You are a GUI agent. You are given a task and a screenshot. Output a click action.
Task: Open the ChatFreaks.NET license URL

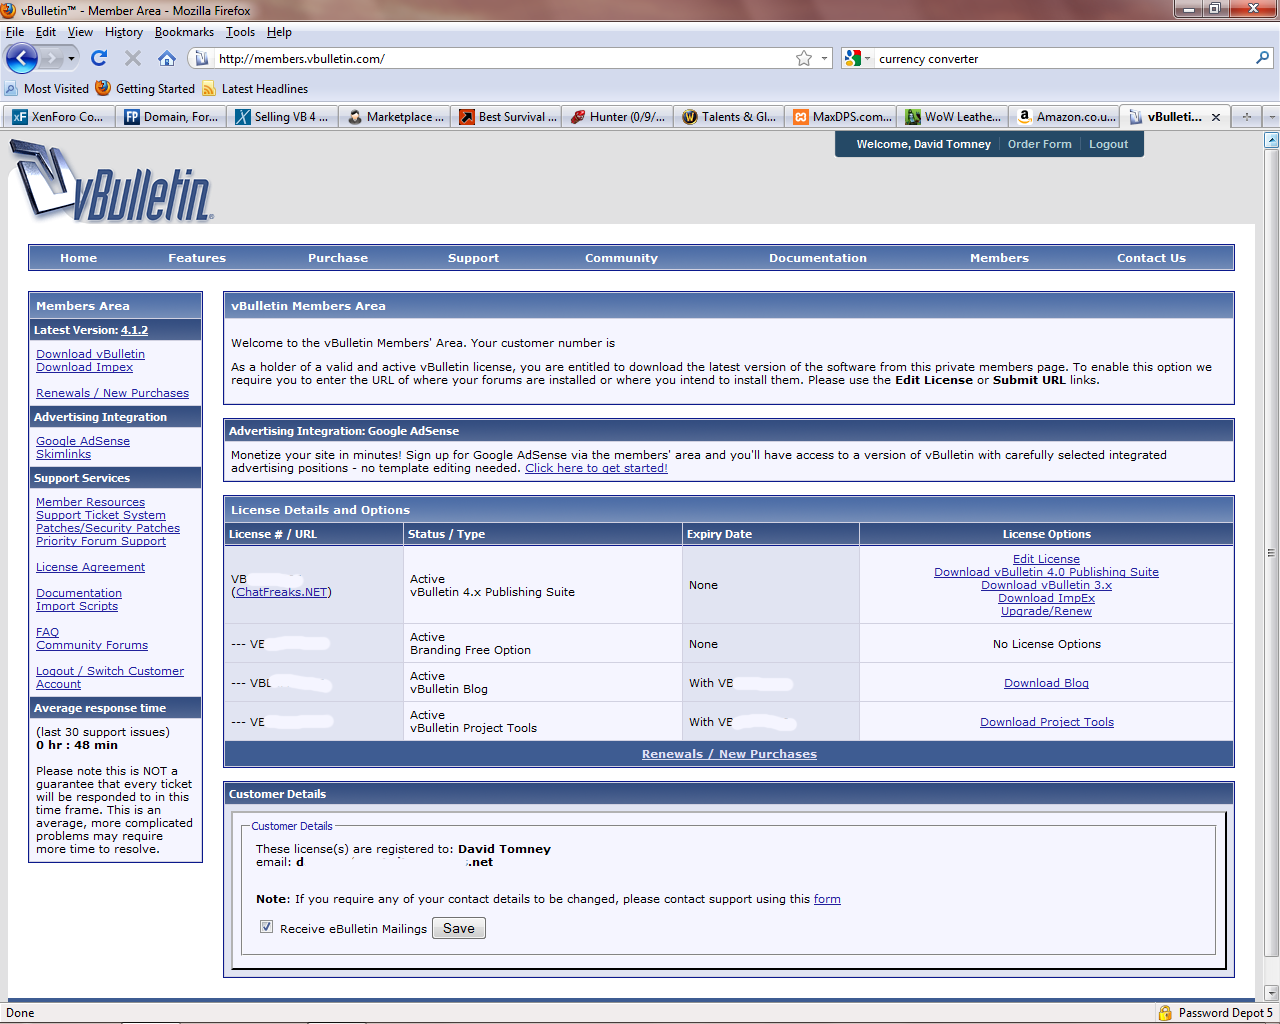[x=282, y=592]
